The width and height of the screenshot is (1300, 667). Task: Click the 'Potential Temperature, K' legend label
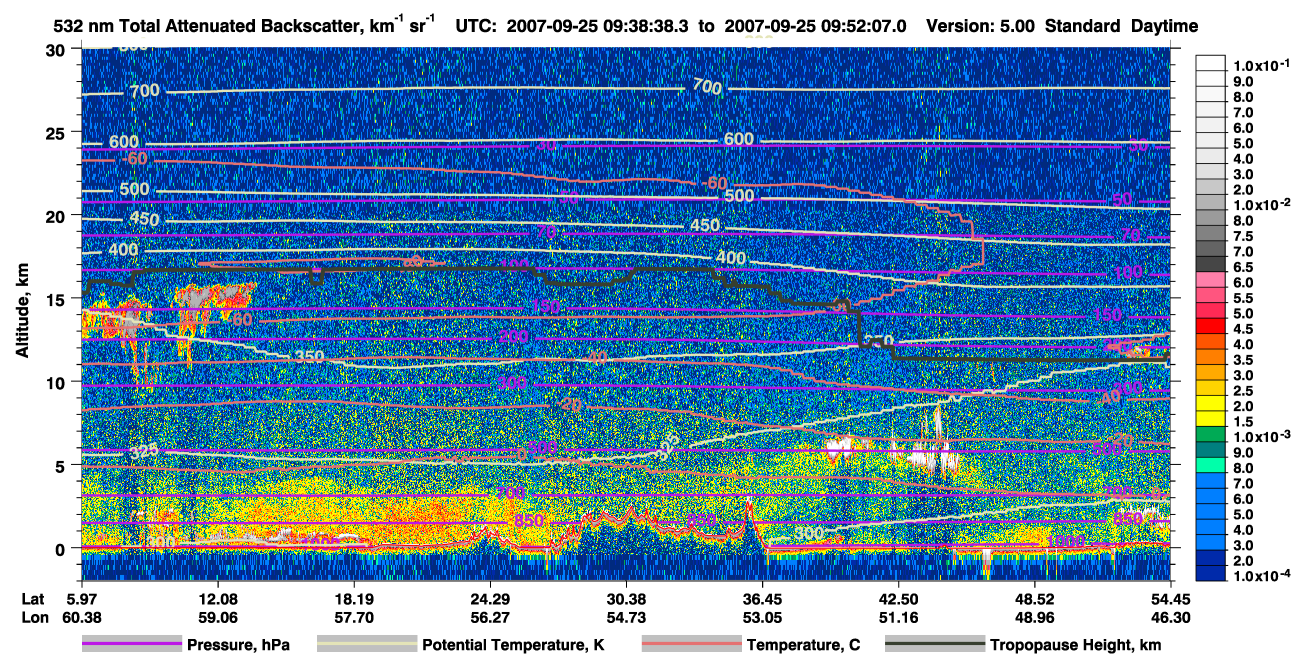[x=513, y=646]
